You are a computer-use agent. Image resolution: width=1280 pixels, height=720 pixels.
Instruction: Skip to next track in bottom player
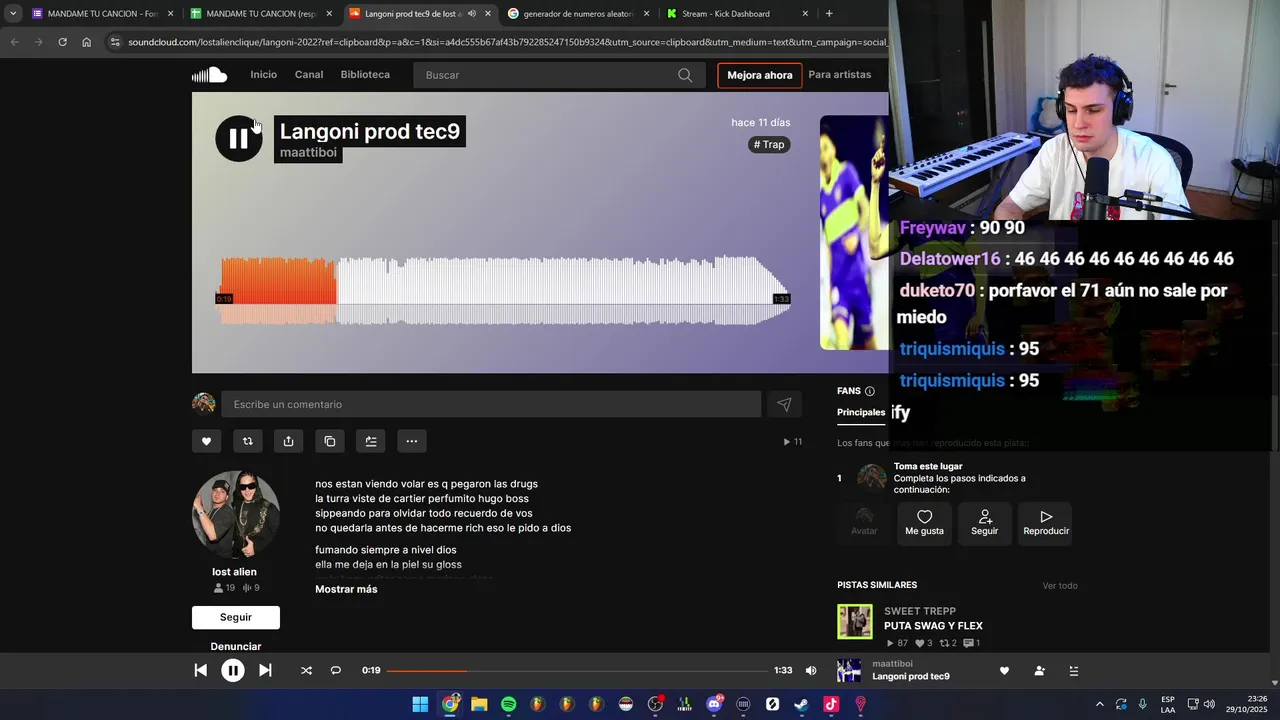point(265,670)
